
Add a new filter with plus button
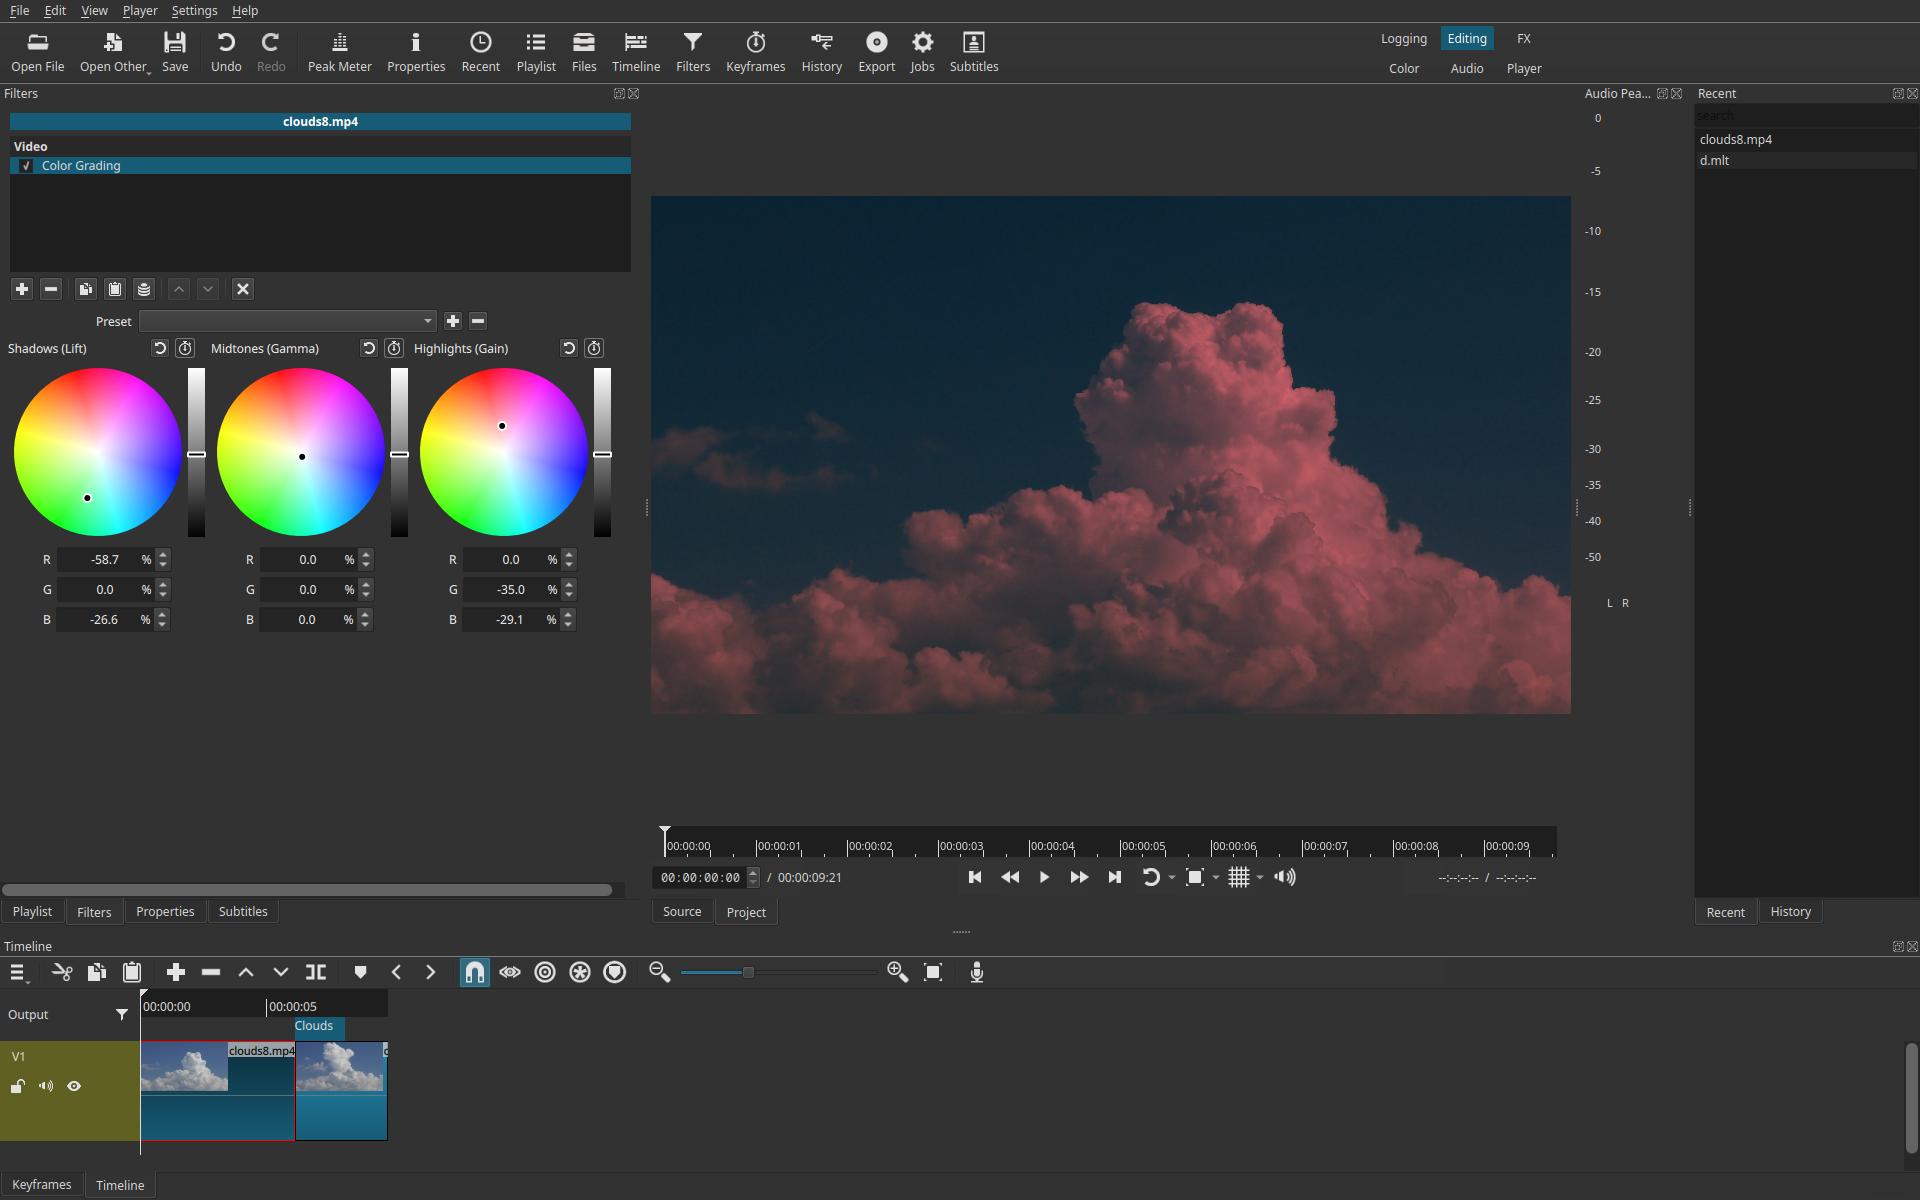click(x=22, y=289)
